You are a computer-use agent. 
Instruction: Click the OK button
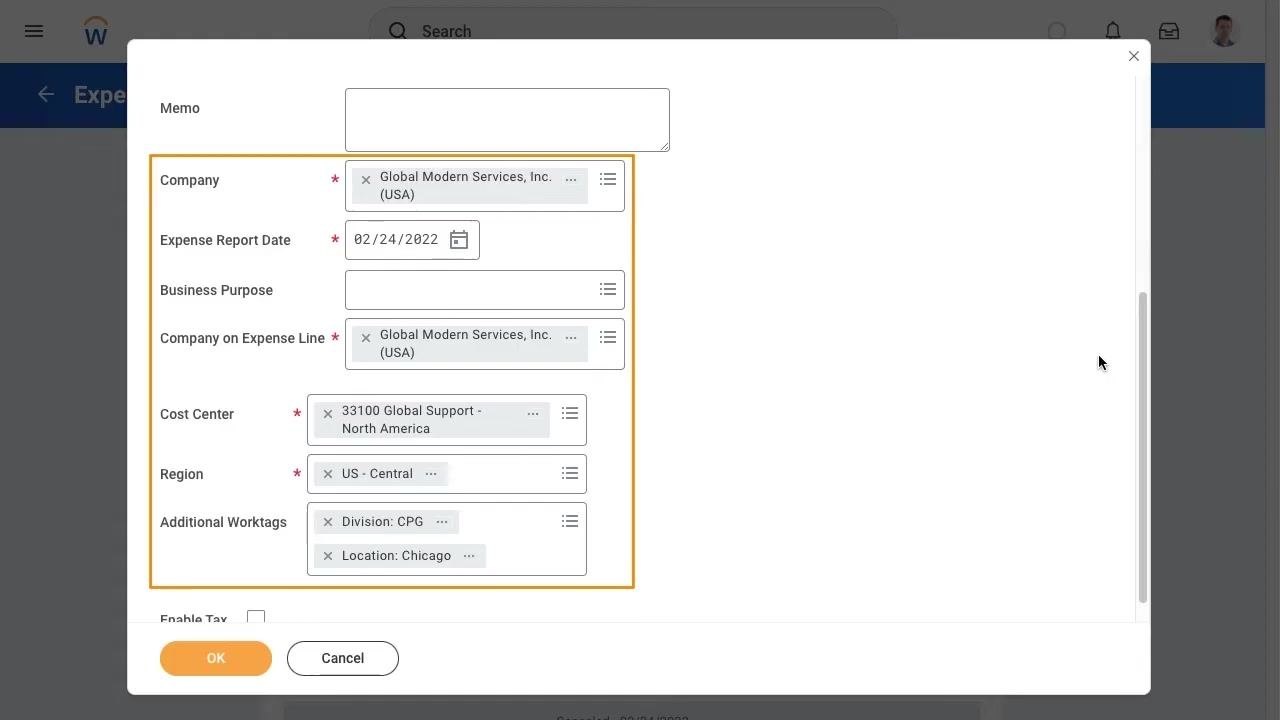pyautogui.click(x=216, y=658)
